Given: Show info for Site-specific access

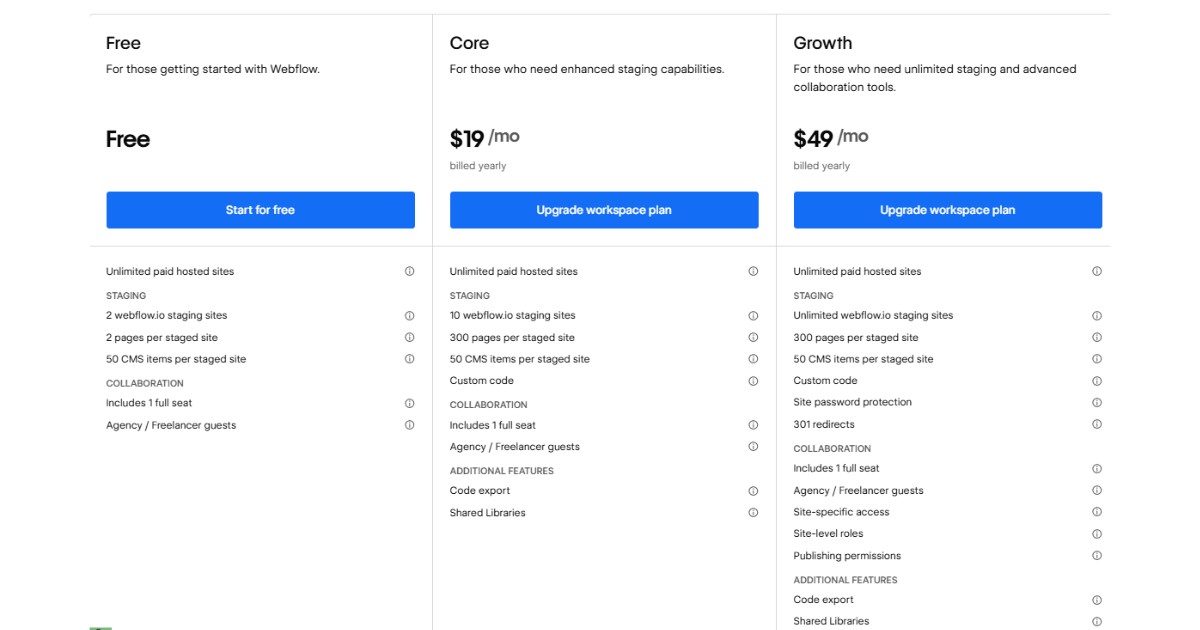Looking at the screenshot, I should coord(1097,512).
